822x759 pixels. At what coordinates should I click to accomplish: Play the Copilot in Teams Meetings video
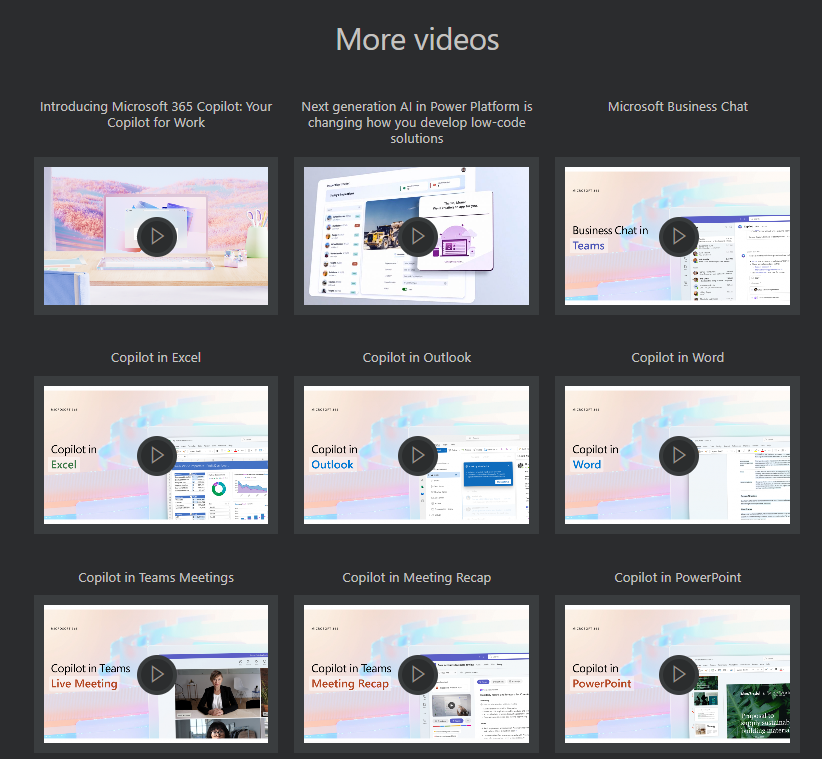tap(157, 675)
